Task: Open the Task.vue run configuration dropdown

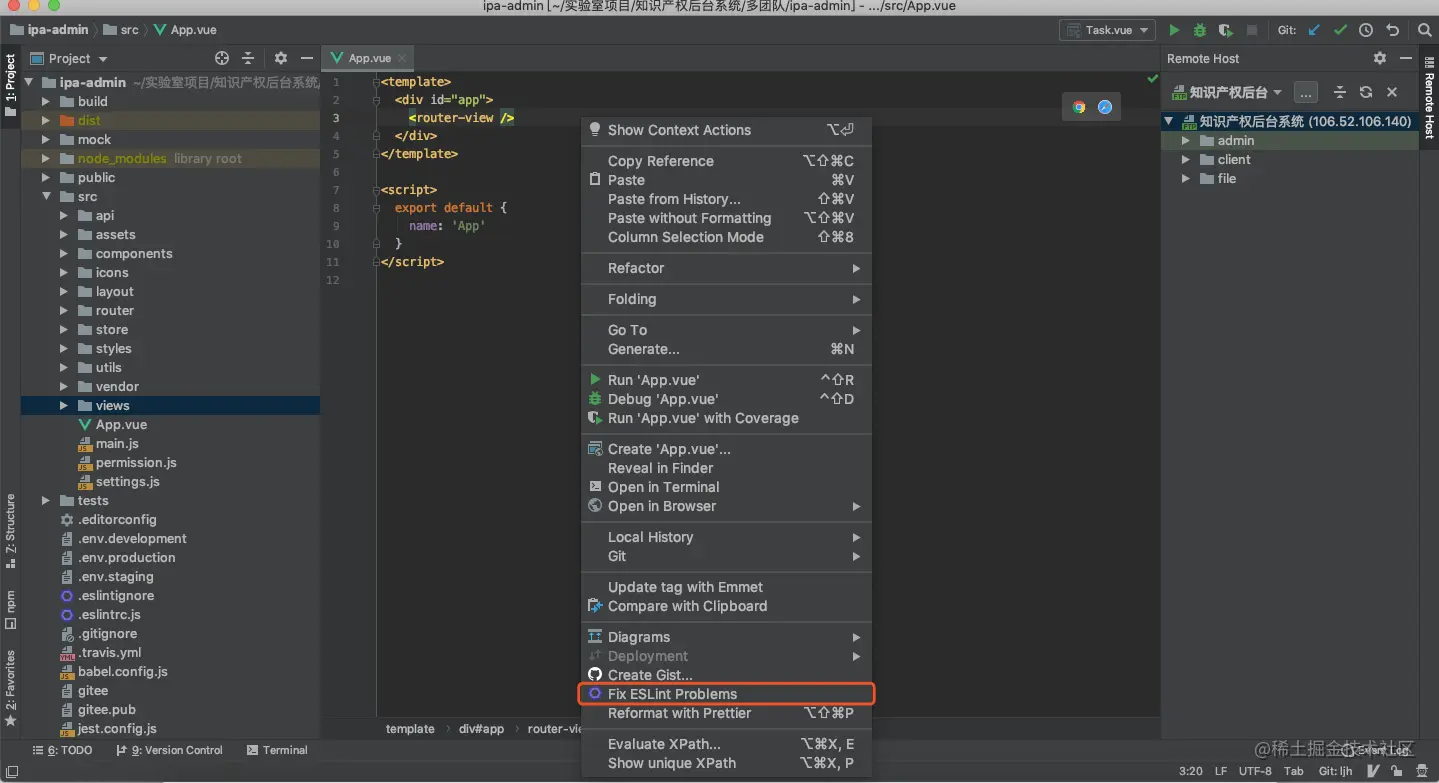Action: [1107, 30]
